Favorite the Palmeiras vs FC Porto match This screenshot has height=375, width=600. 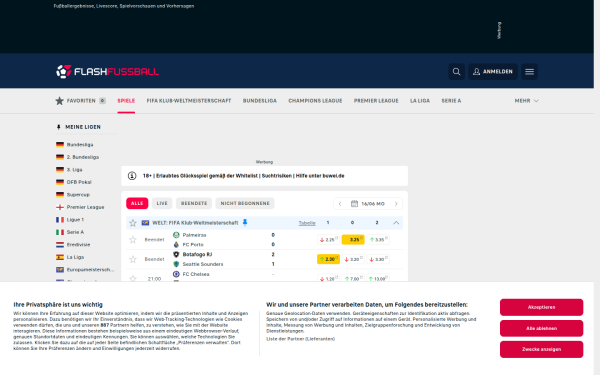click(133, 240)
